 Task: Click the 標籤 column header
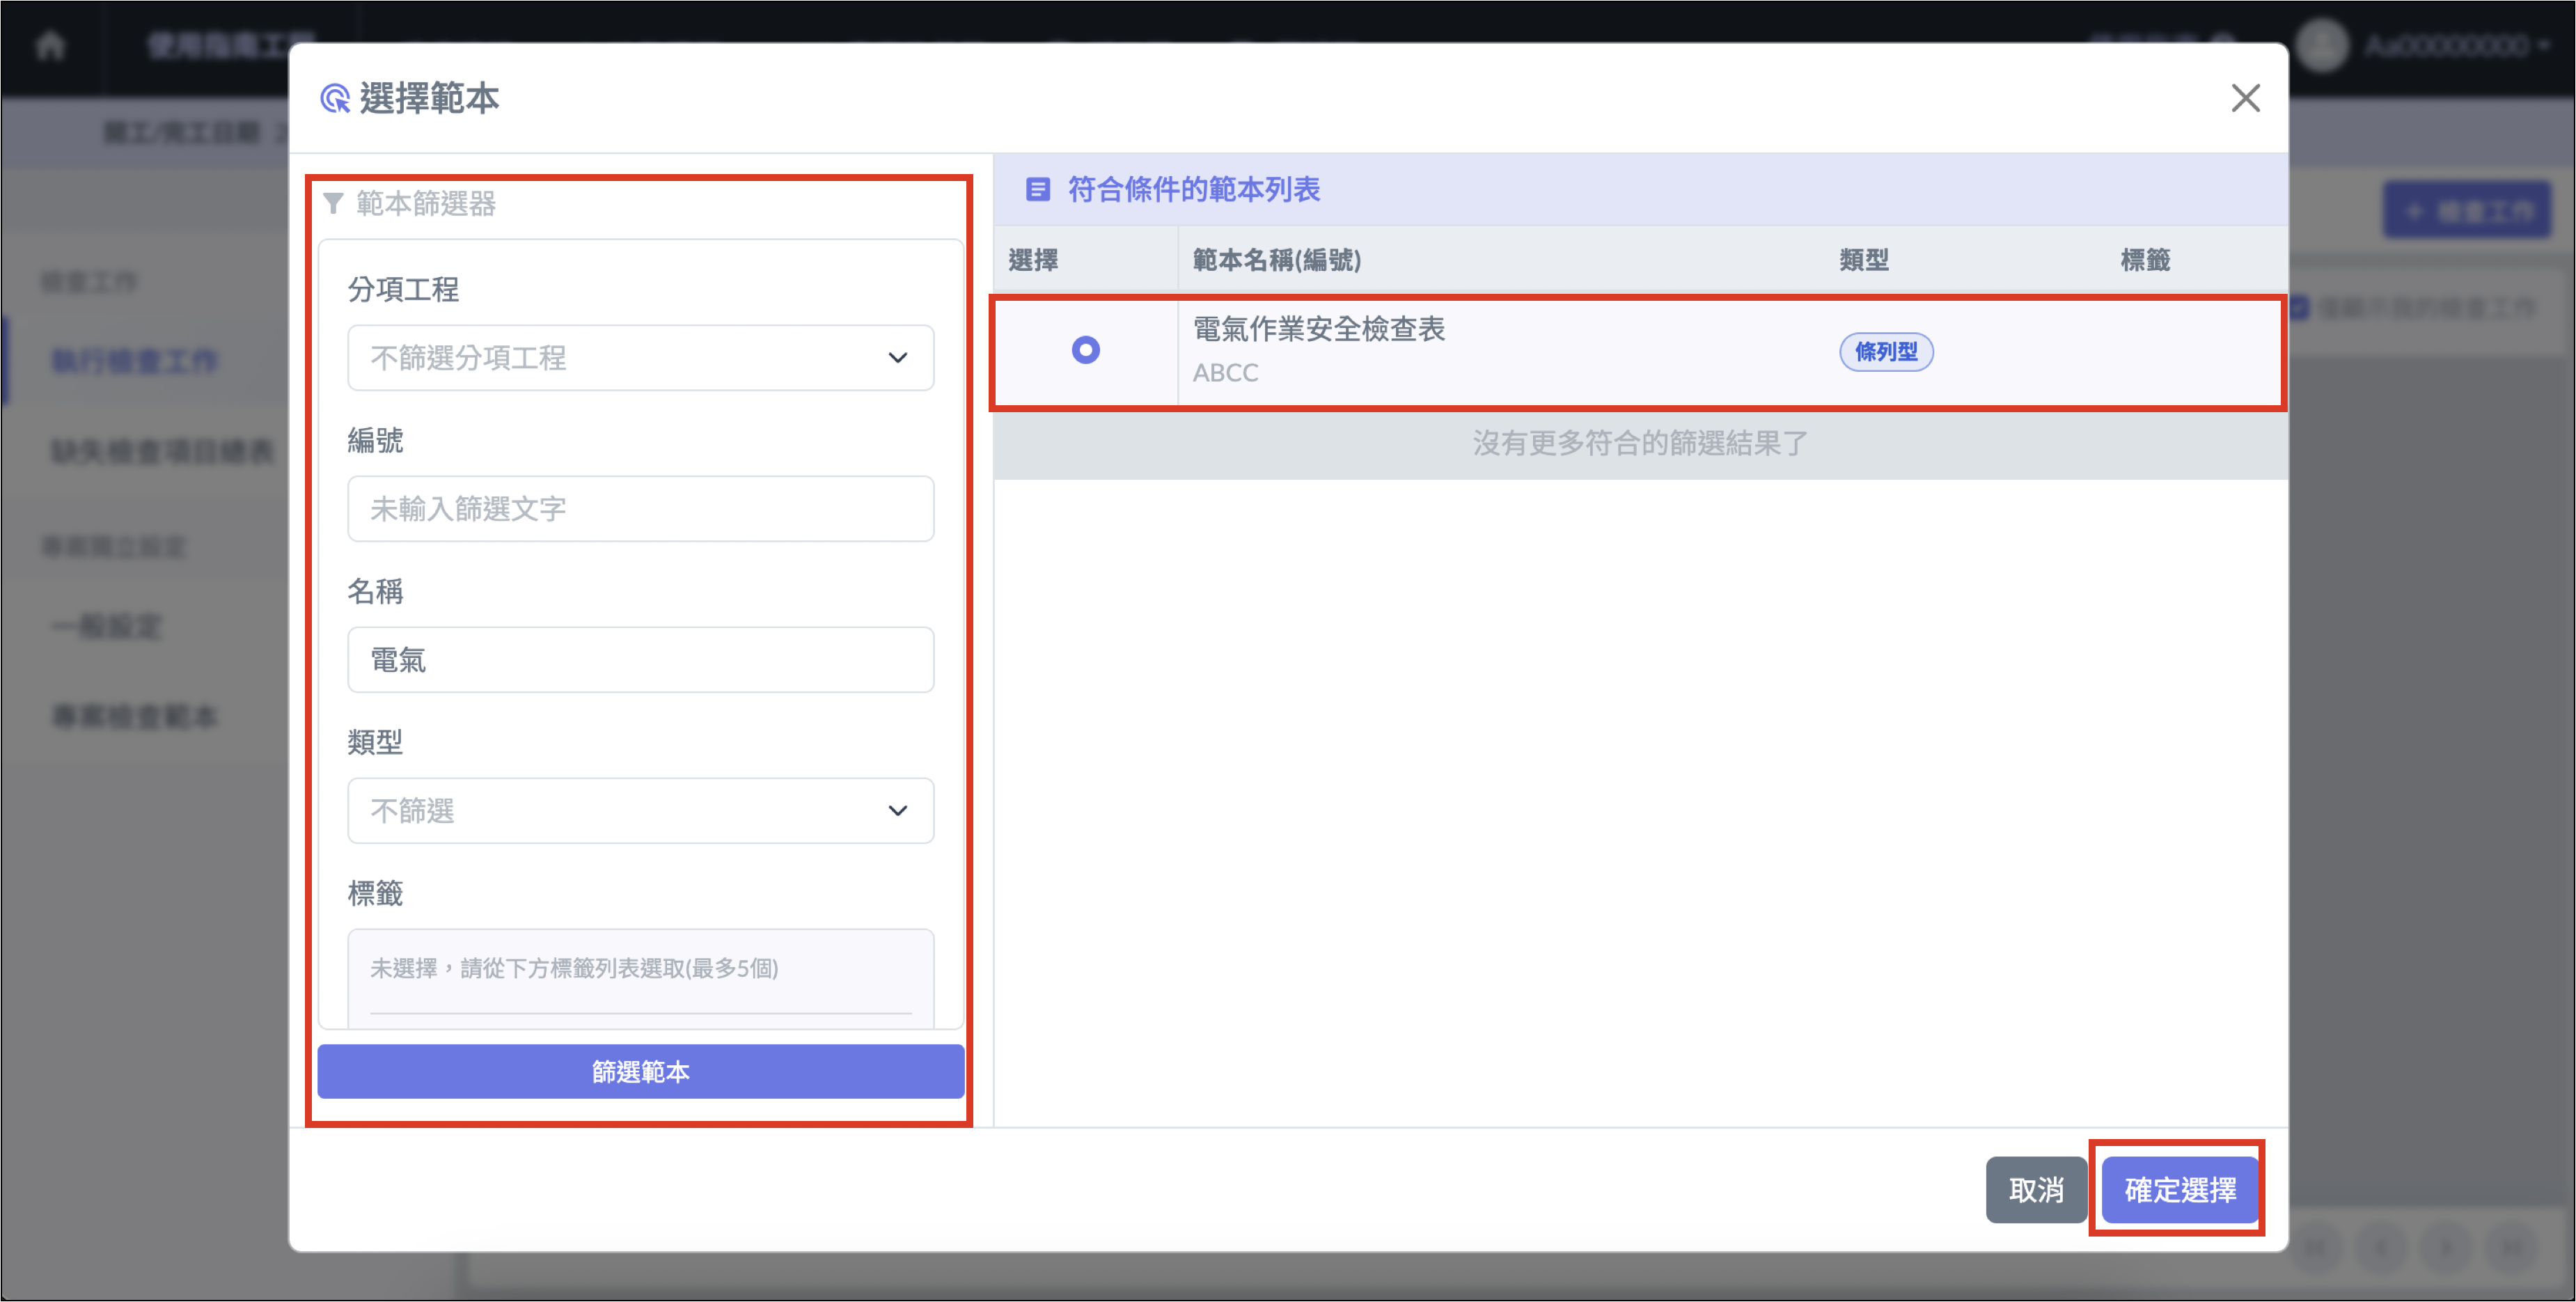click(x=2144, y=260)
